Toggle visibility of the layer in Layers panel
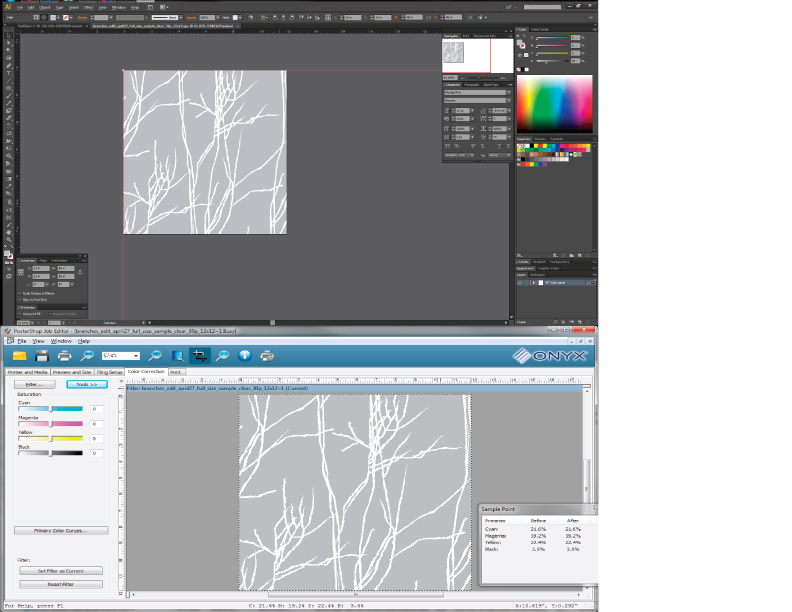The height and width of the screenshot is (612, 792). [520, 283]
